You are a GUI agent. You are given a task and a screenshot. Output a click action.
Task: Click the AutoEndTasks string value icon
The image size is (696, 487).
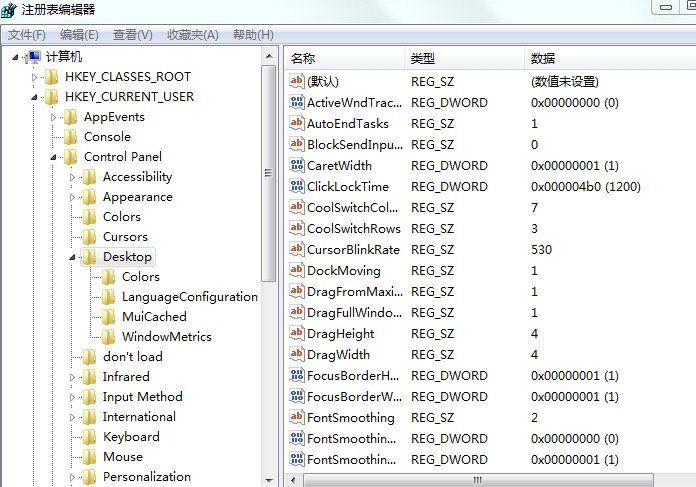(296, 123)
